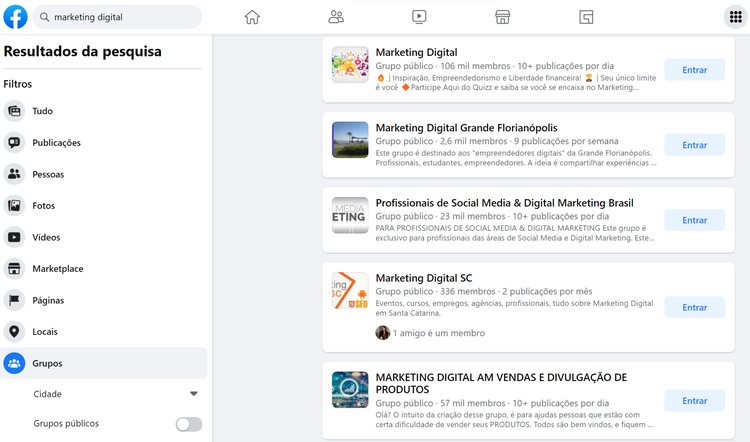Image resolution: width=750 pixels, height=442 pixels.
Task: Open the Marketing Digital group thumbnail
Action: pos(350,65)
